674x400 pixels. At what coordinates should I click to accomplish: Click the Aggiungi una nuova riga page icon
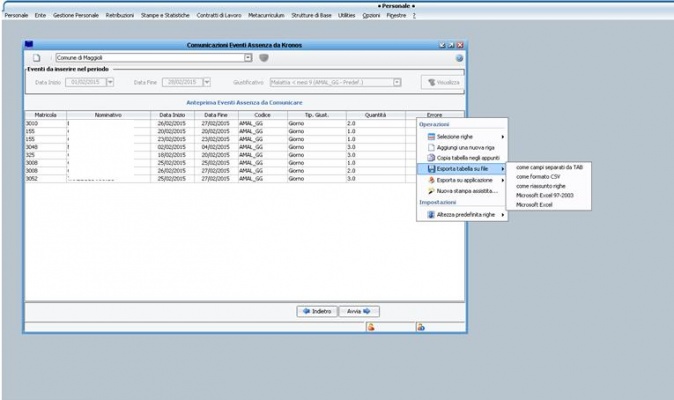[431, 147]
